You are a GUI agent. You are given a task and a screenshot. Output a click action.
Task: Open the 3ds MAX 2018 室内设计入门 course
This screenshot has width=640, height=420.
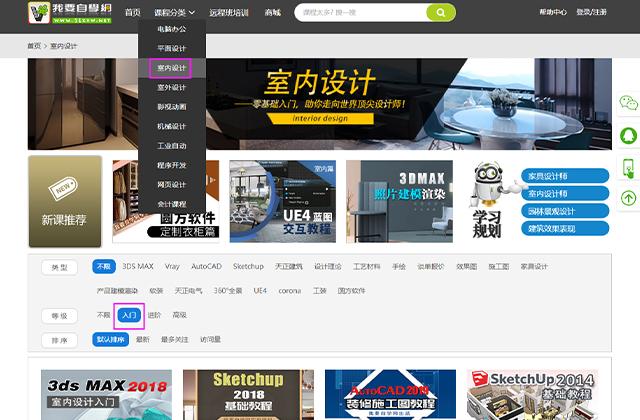point(107,395)
